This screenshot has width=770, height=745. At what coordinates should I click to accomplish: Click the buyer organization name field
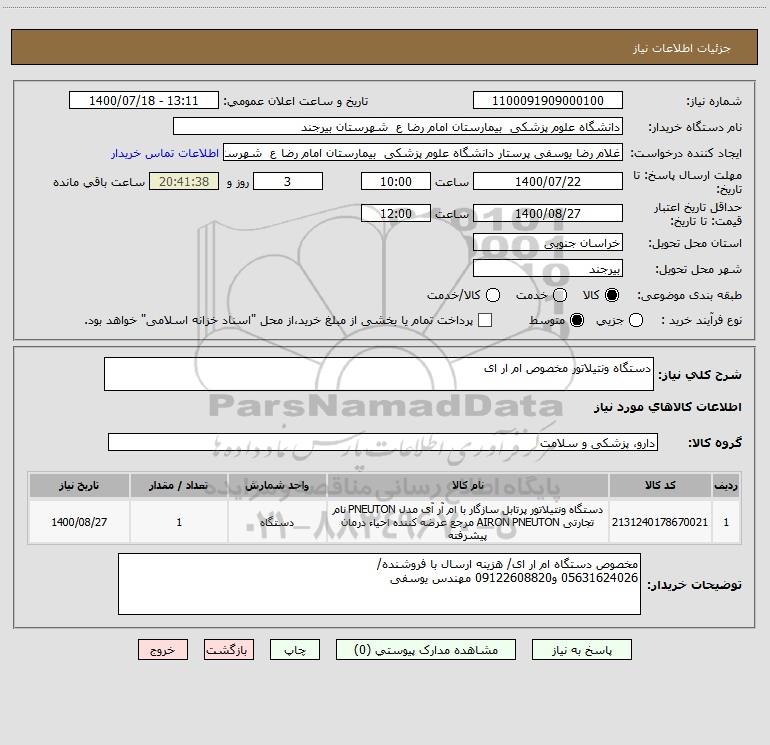coord(398,127)
